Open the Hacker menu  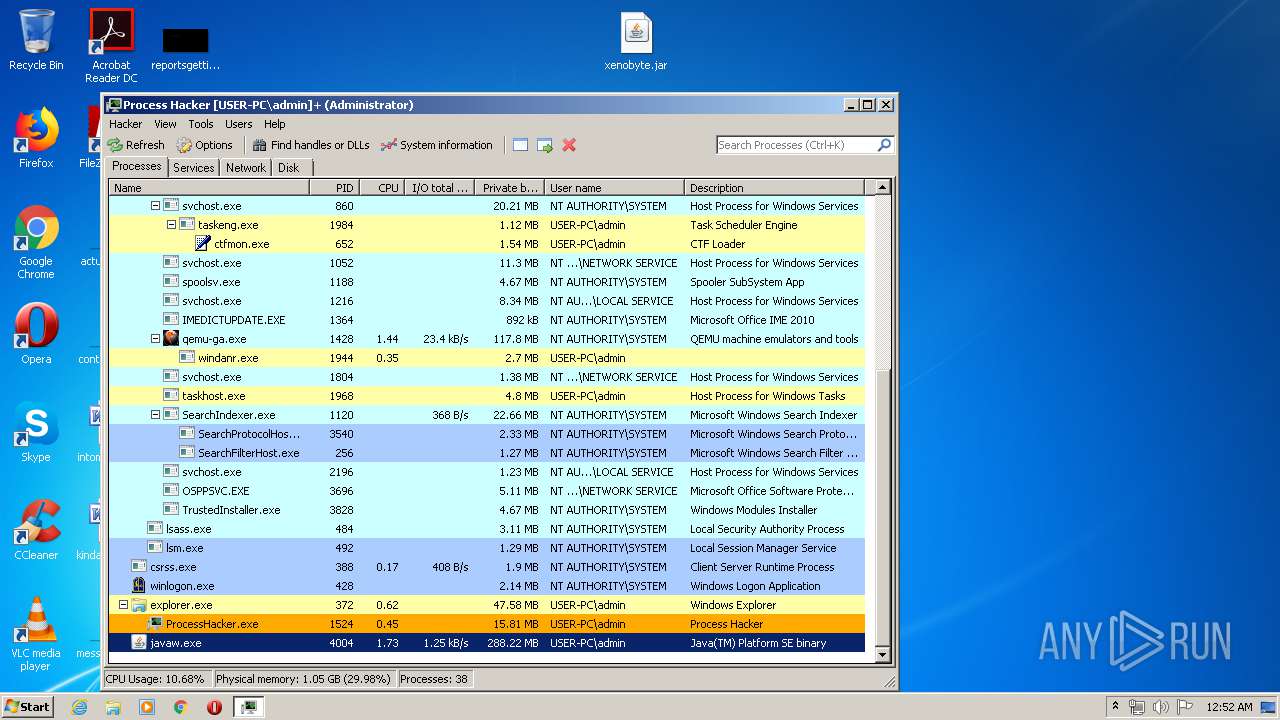tap(125, 124)
